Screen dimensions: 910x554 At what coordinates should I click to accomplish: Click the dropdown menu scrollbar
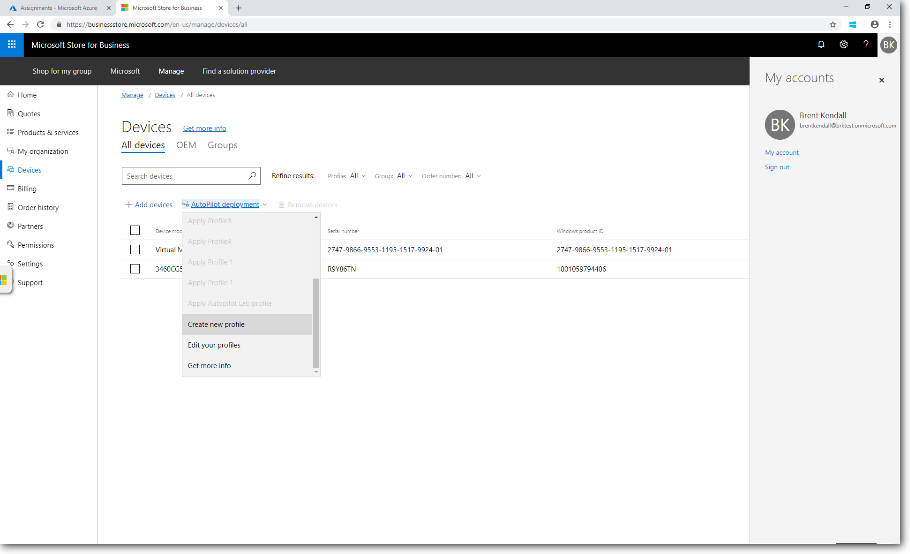(317, 322)
